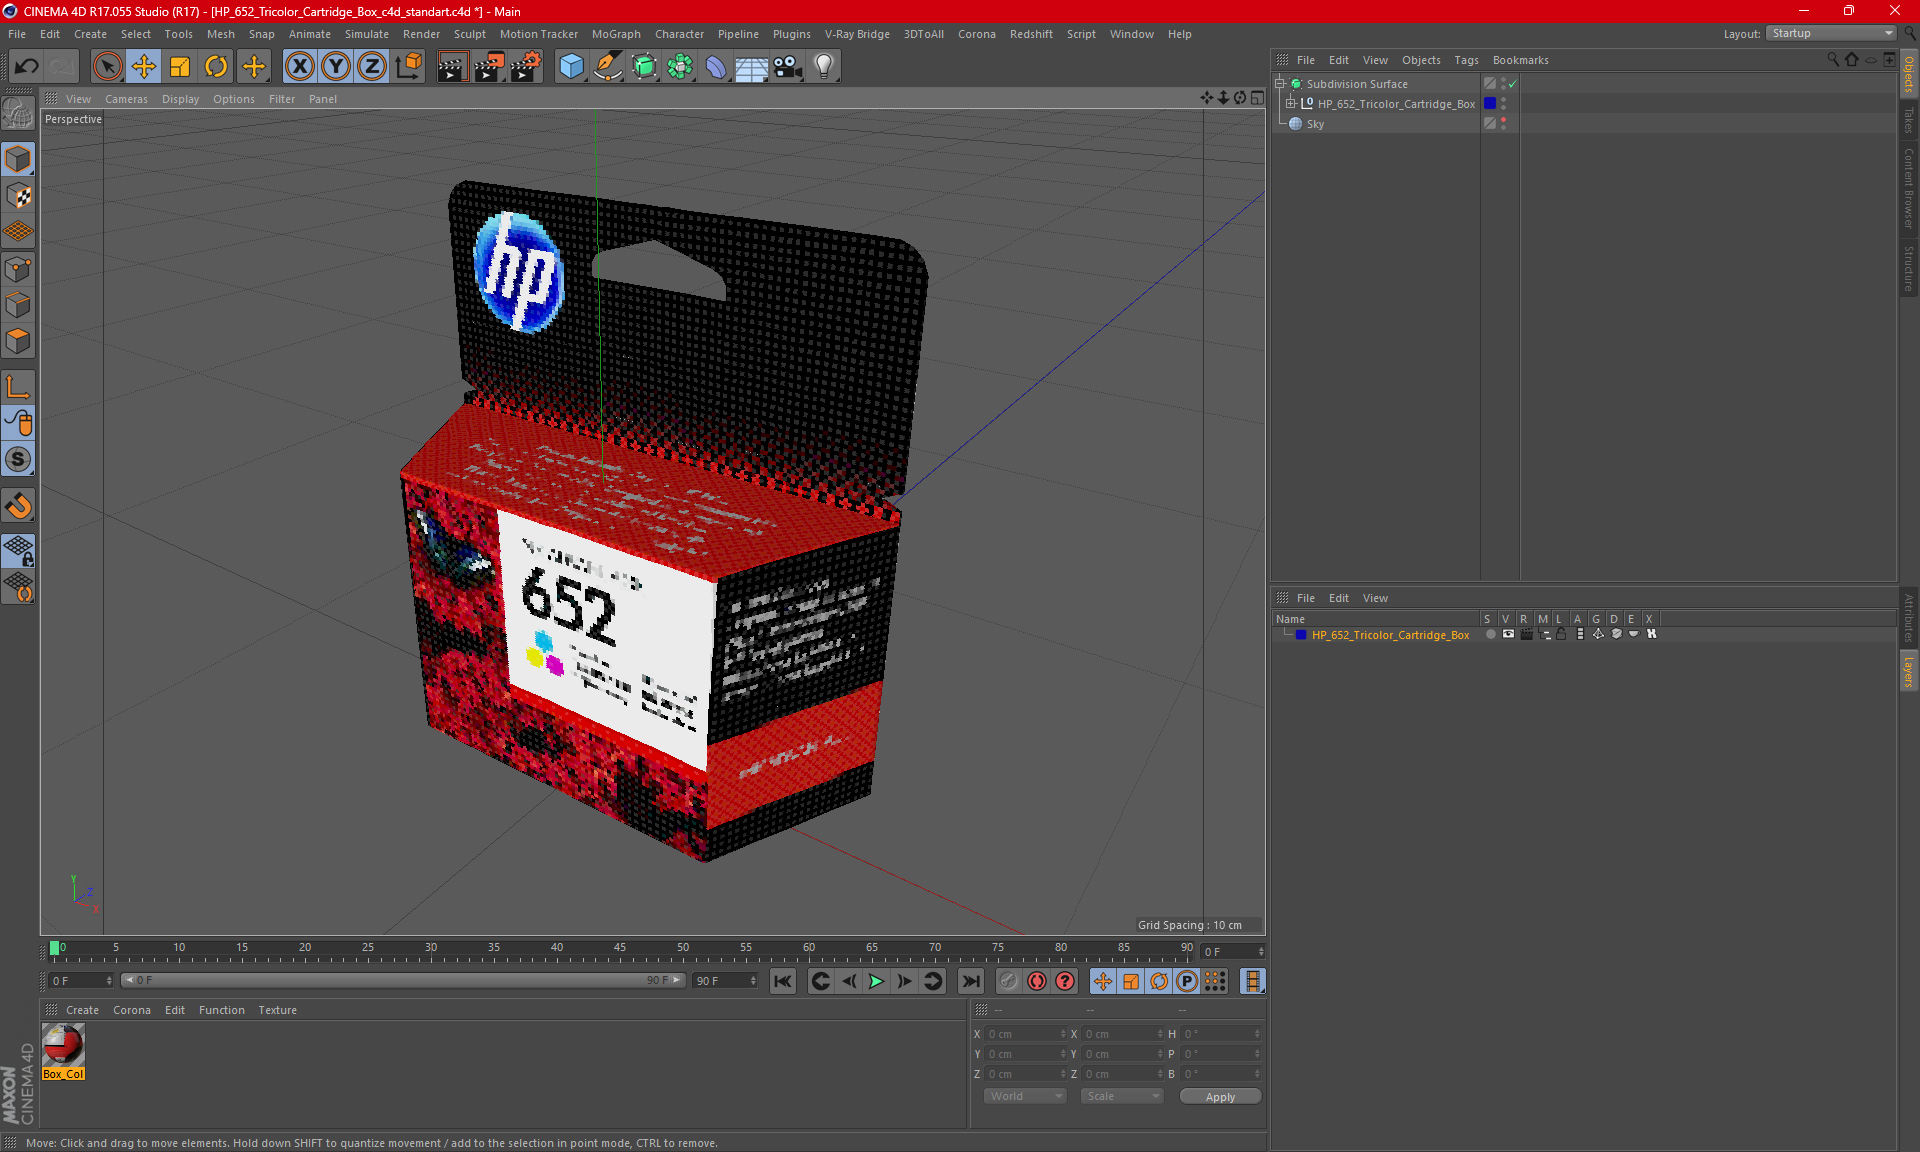
Task: Open the Spline pen tool
Action: click(x=608, y=67)
